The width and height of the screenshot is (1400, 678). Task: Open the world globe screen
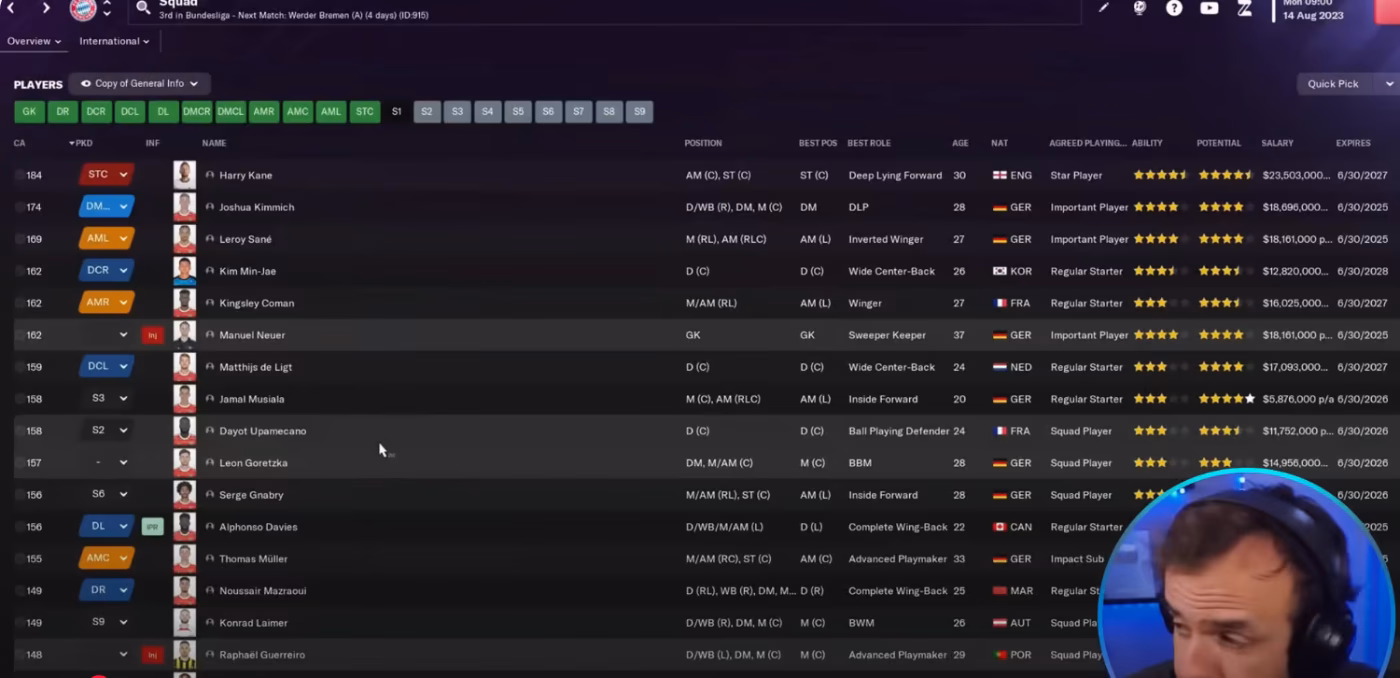coord(1140,8)
